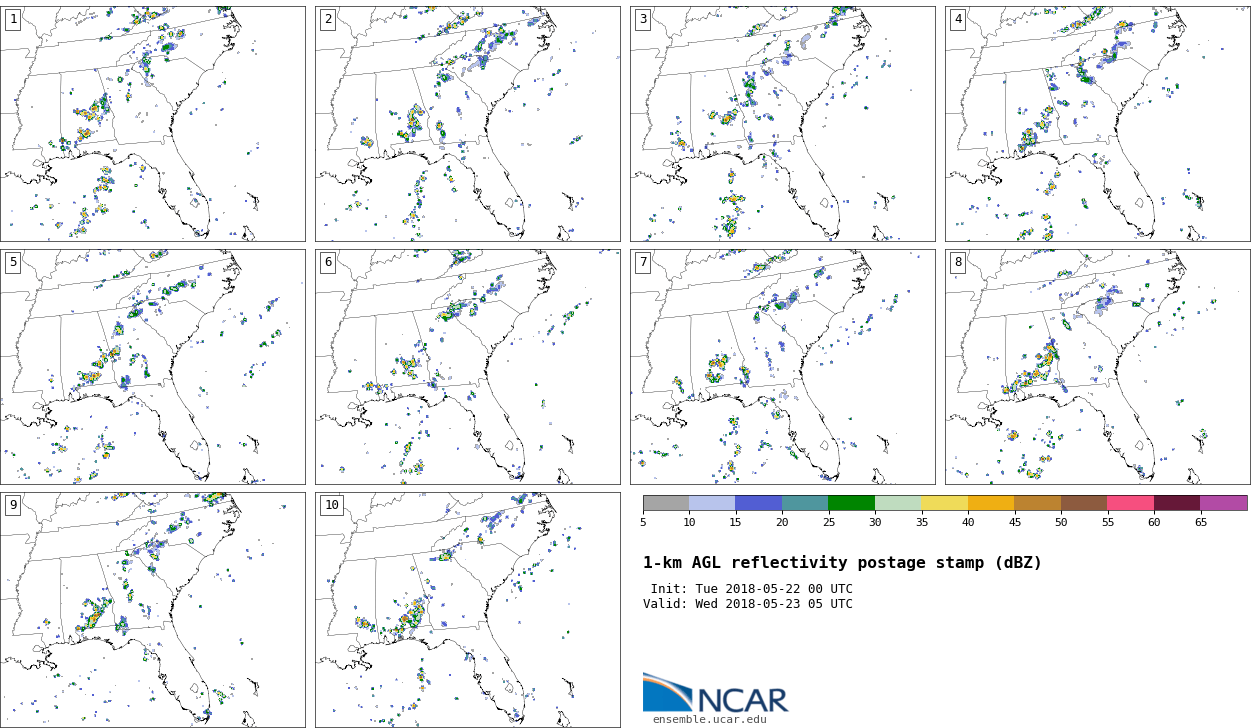The height and width of the screenshot is (728, 1260).
Task: Click the 65 tick label on colorbar
Action: (1200, 522)
